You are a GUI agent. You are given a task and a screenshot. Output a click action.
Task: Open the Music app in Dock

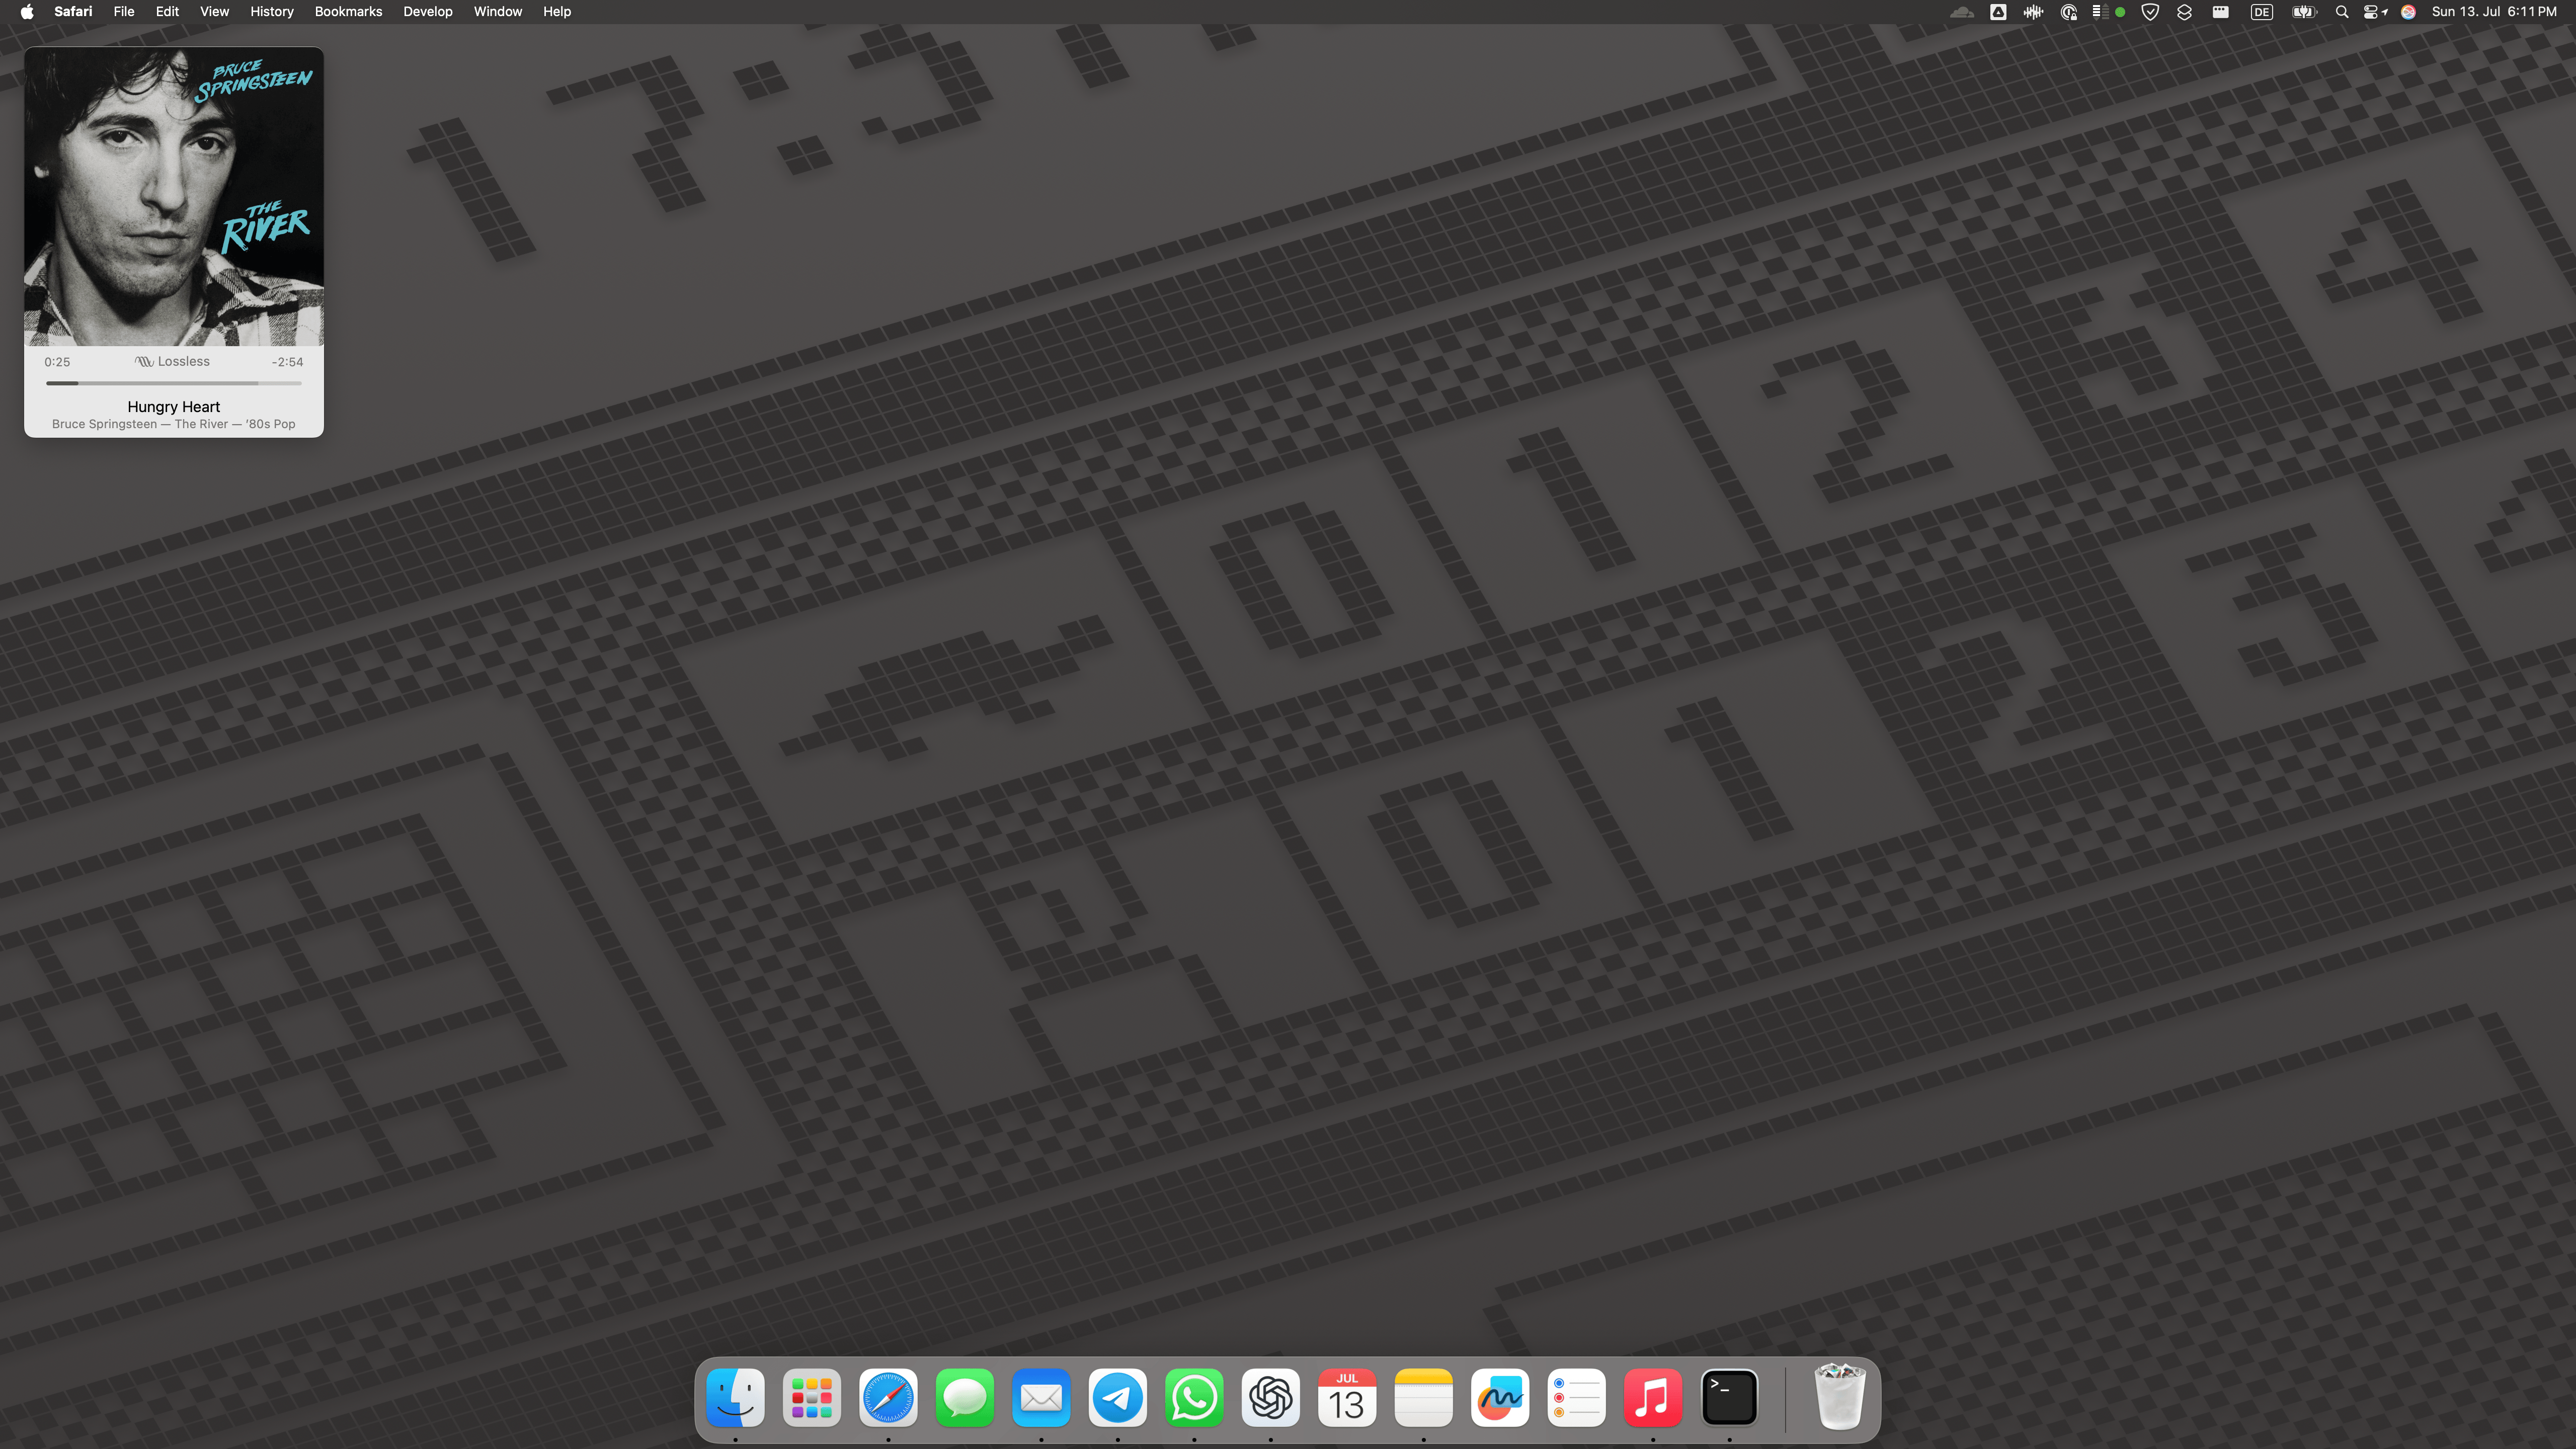pos(1653,1397)
